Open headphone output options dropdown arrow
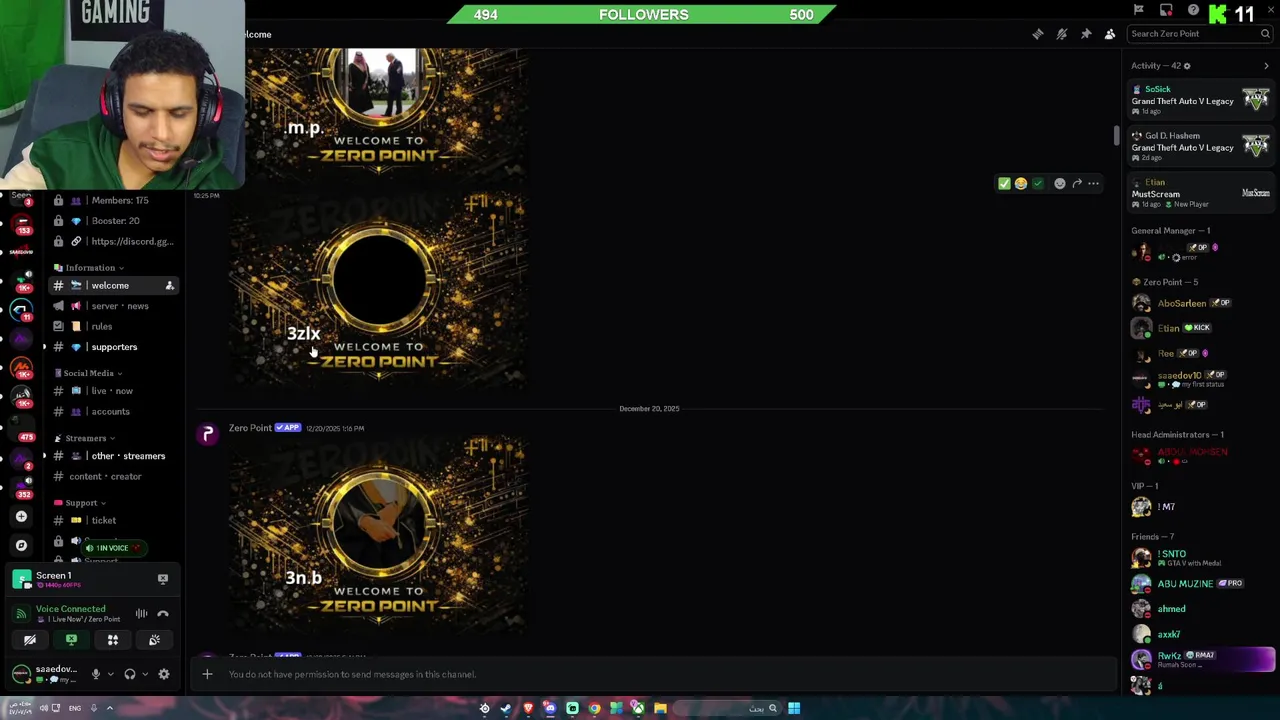Viewport: 1280px width, 720px height. [x=145, y=674]
